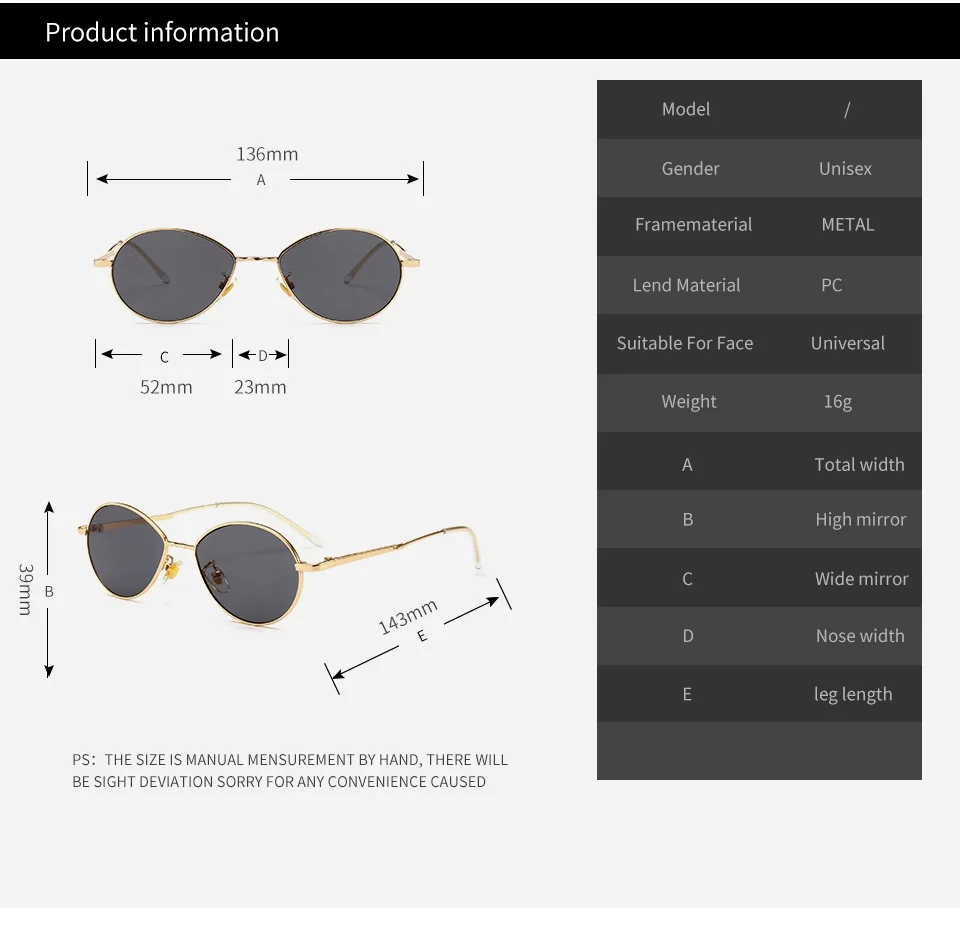The width and height of the screenshot is (960, 932).
Task: Click the leg length description cell
Action: click(x=853, y=694)
